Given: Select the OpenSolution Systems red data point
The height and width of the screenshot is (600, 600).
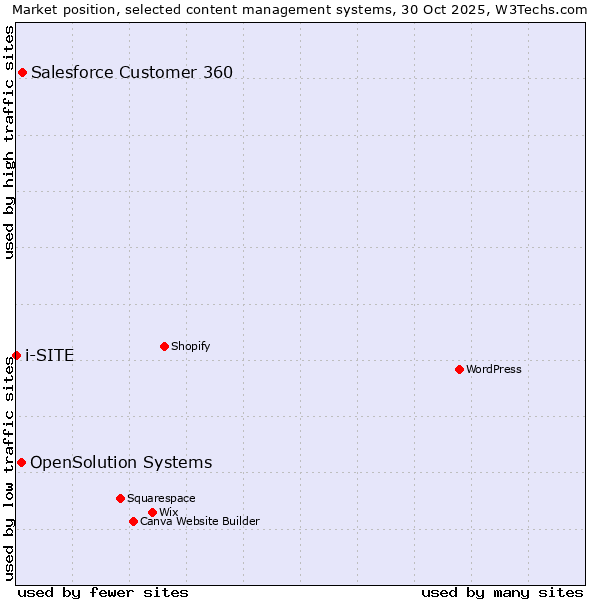Looking at the screenshot, I should pos(21,462).
